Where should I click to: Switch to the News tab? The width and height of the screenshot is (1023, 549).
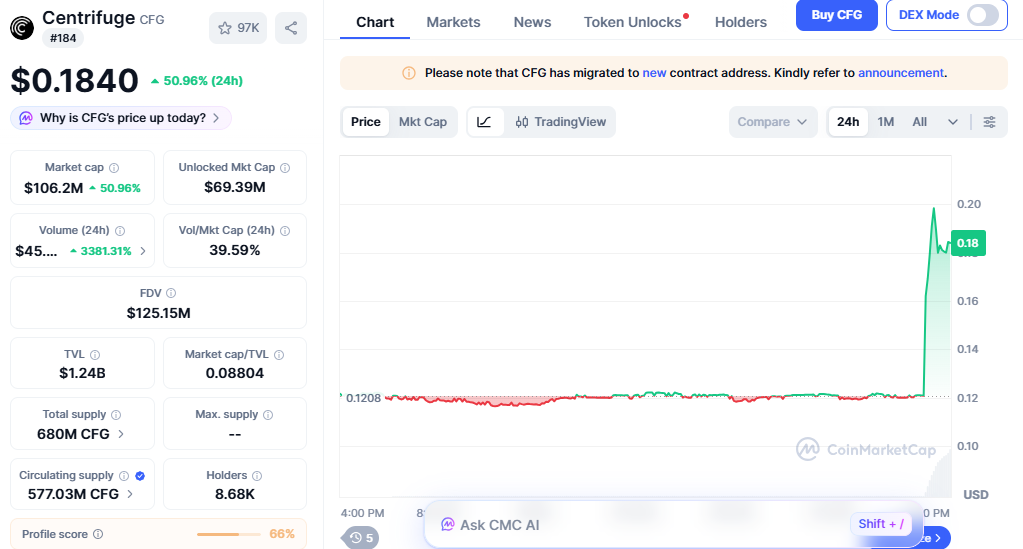tap(532, 22)
